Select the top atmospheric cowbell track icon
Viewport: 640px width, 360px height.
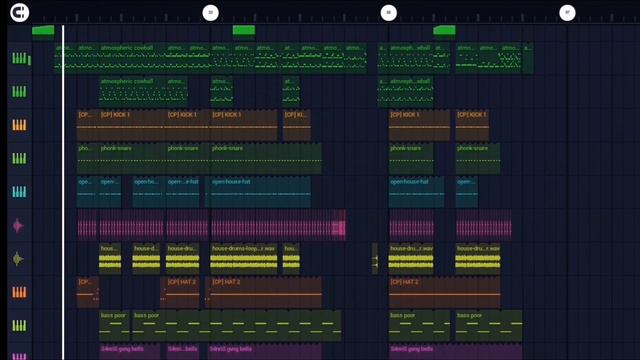pos(19,58)
